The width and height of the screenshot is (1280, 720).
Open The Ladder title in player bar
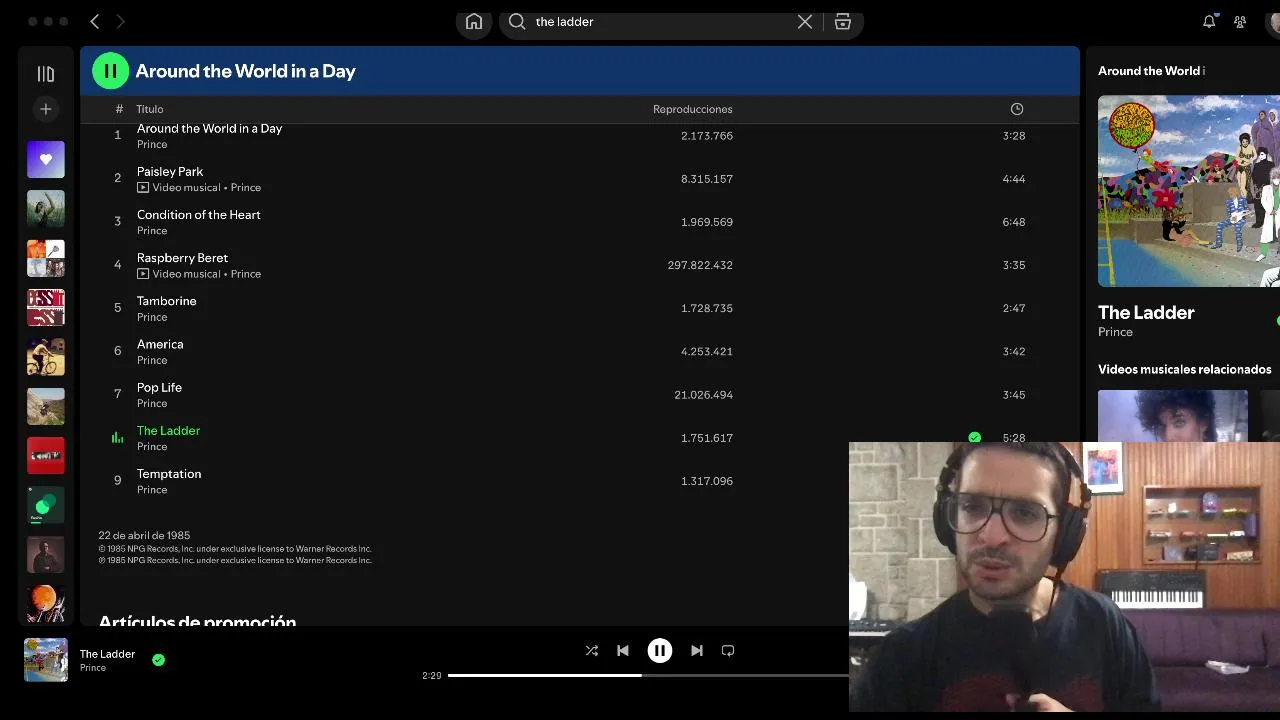(x=107, y=654)
